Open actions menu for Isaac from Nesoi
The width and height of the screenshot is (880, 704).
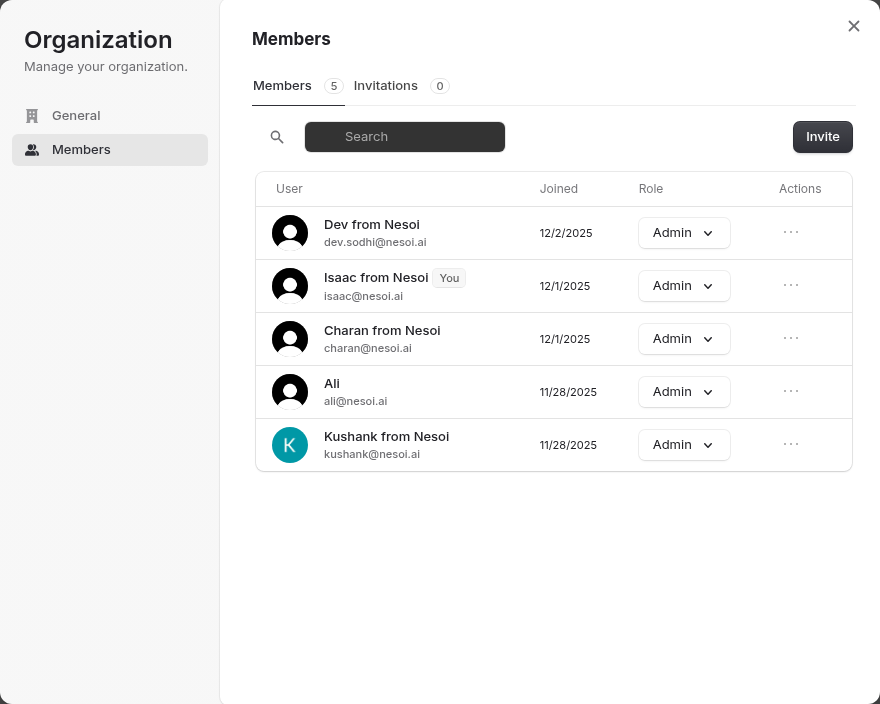pyautogui.click(x=791, y=285)
